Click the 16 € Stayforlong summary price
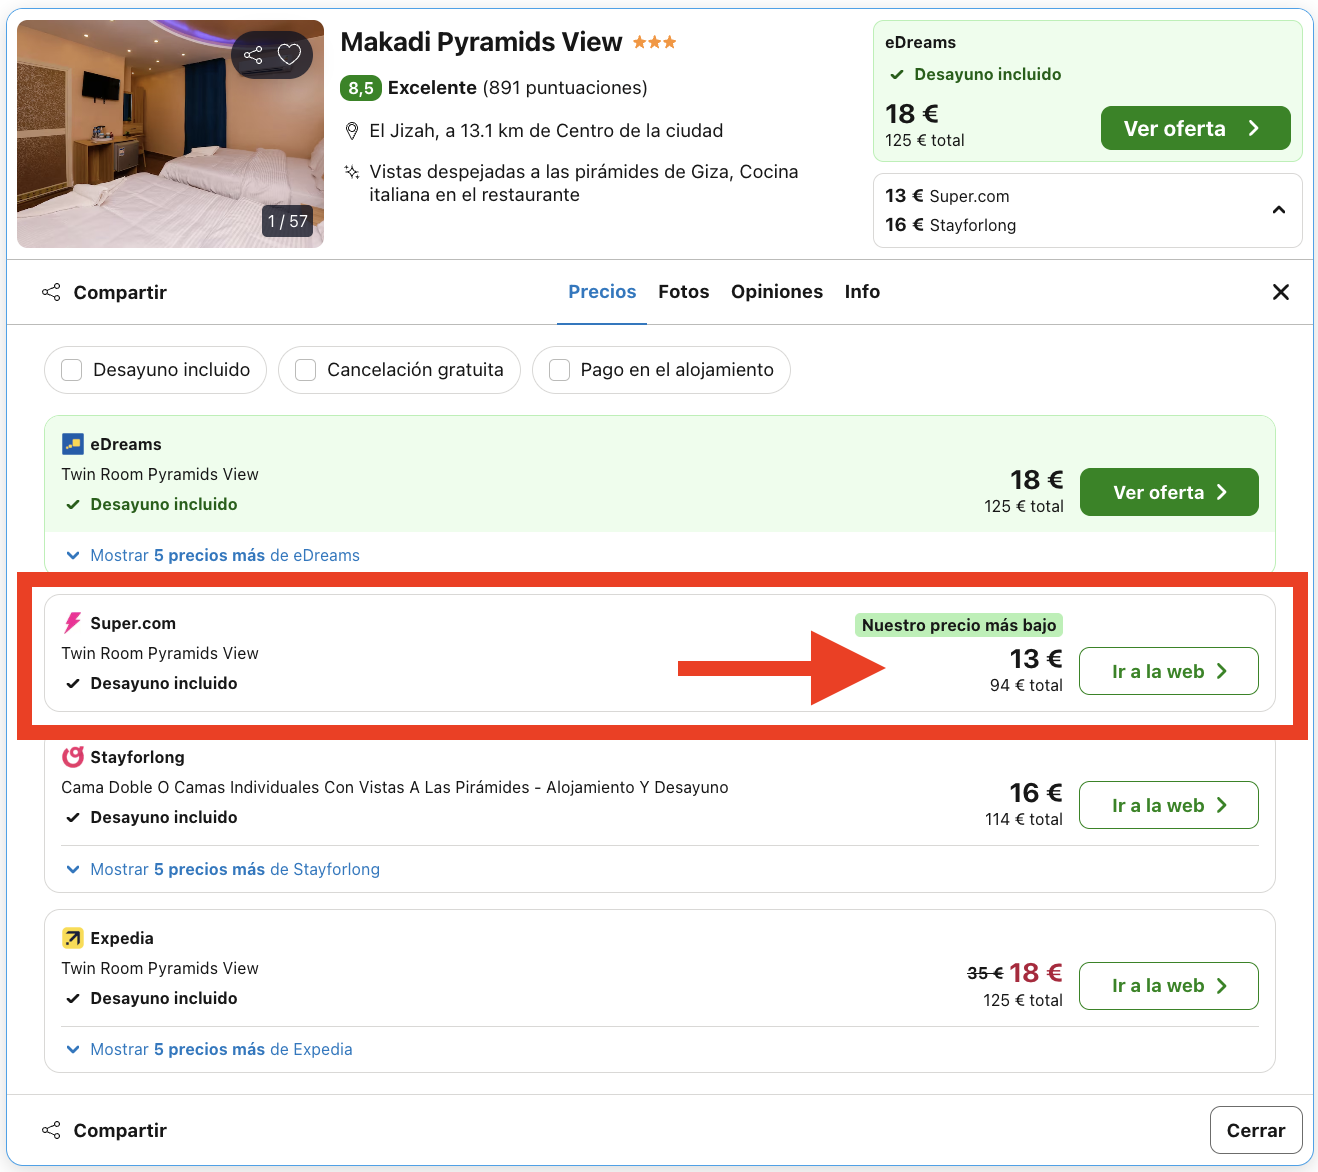 [x=950, y=225]
